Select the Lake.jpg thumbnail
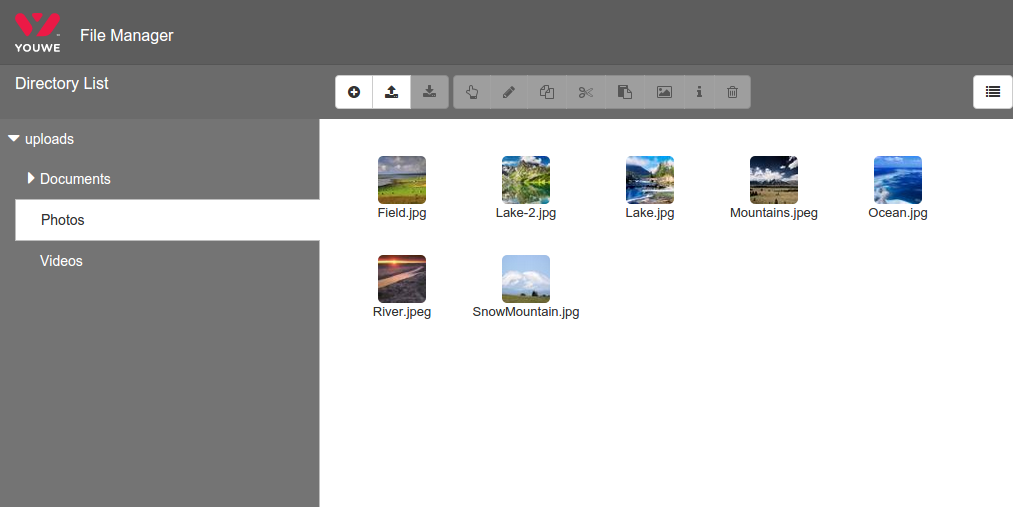The height and width of the screenshot is (507, 1013). pos(650,180)
